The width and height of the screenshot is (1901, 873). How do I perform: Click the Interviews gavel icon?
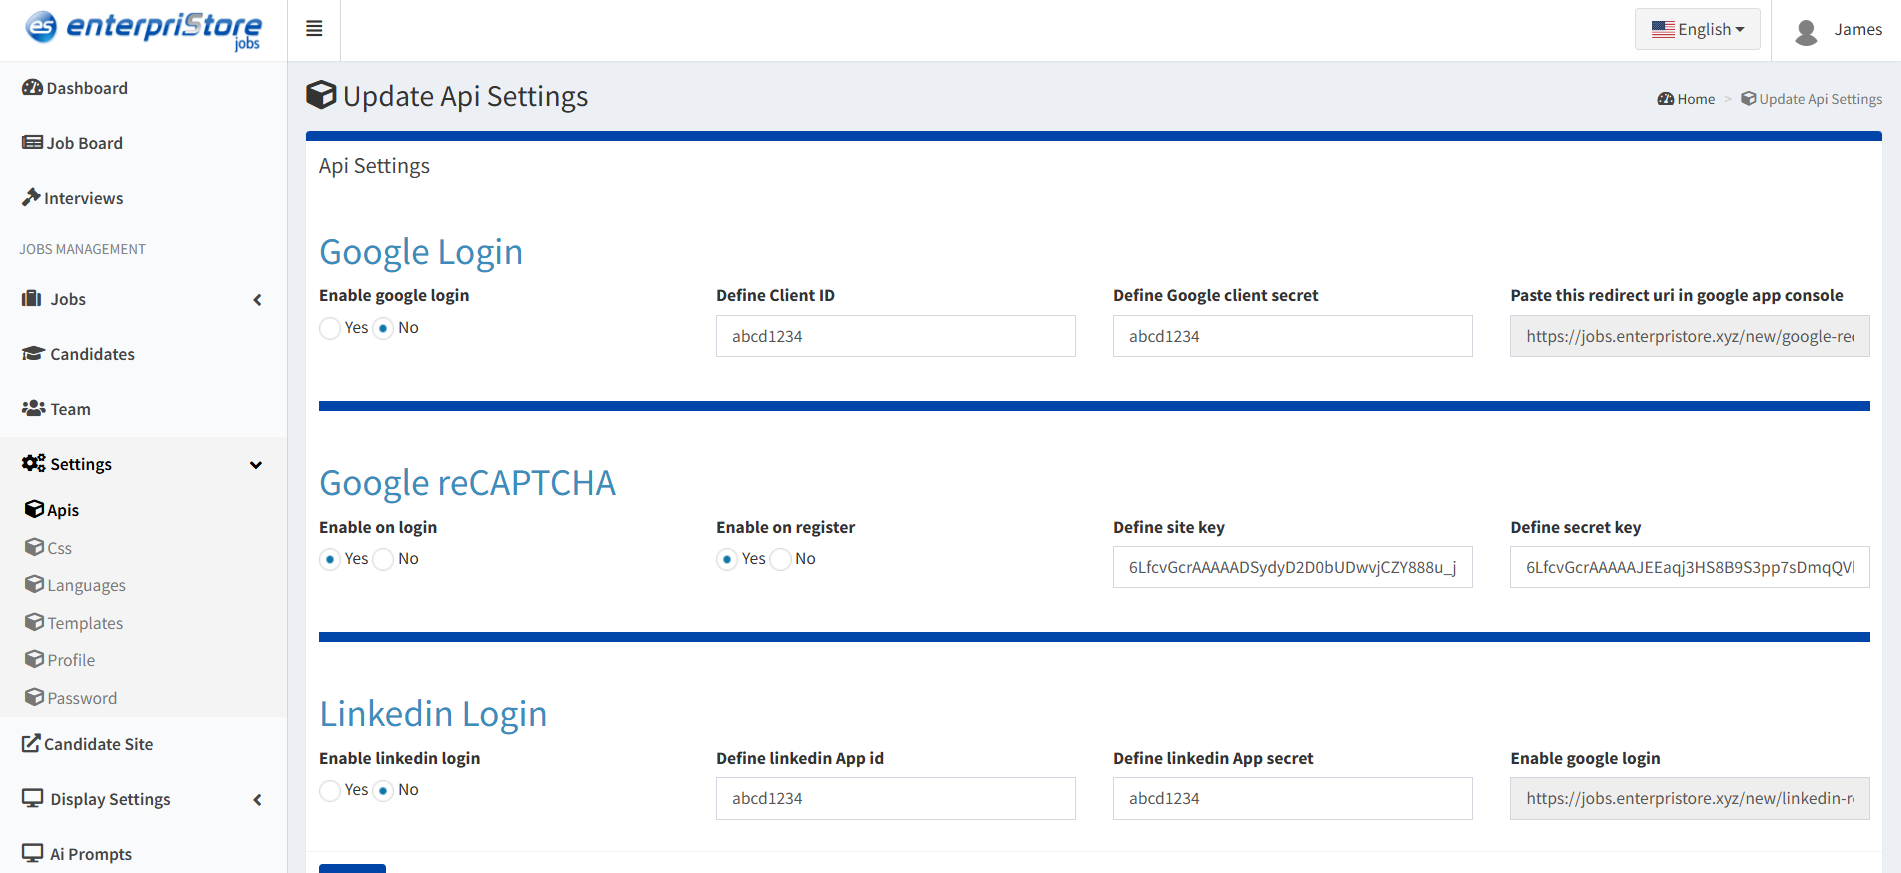click(x=31, y=198)
